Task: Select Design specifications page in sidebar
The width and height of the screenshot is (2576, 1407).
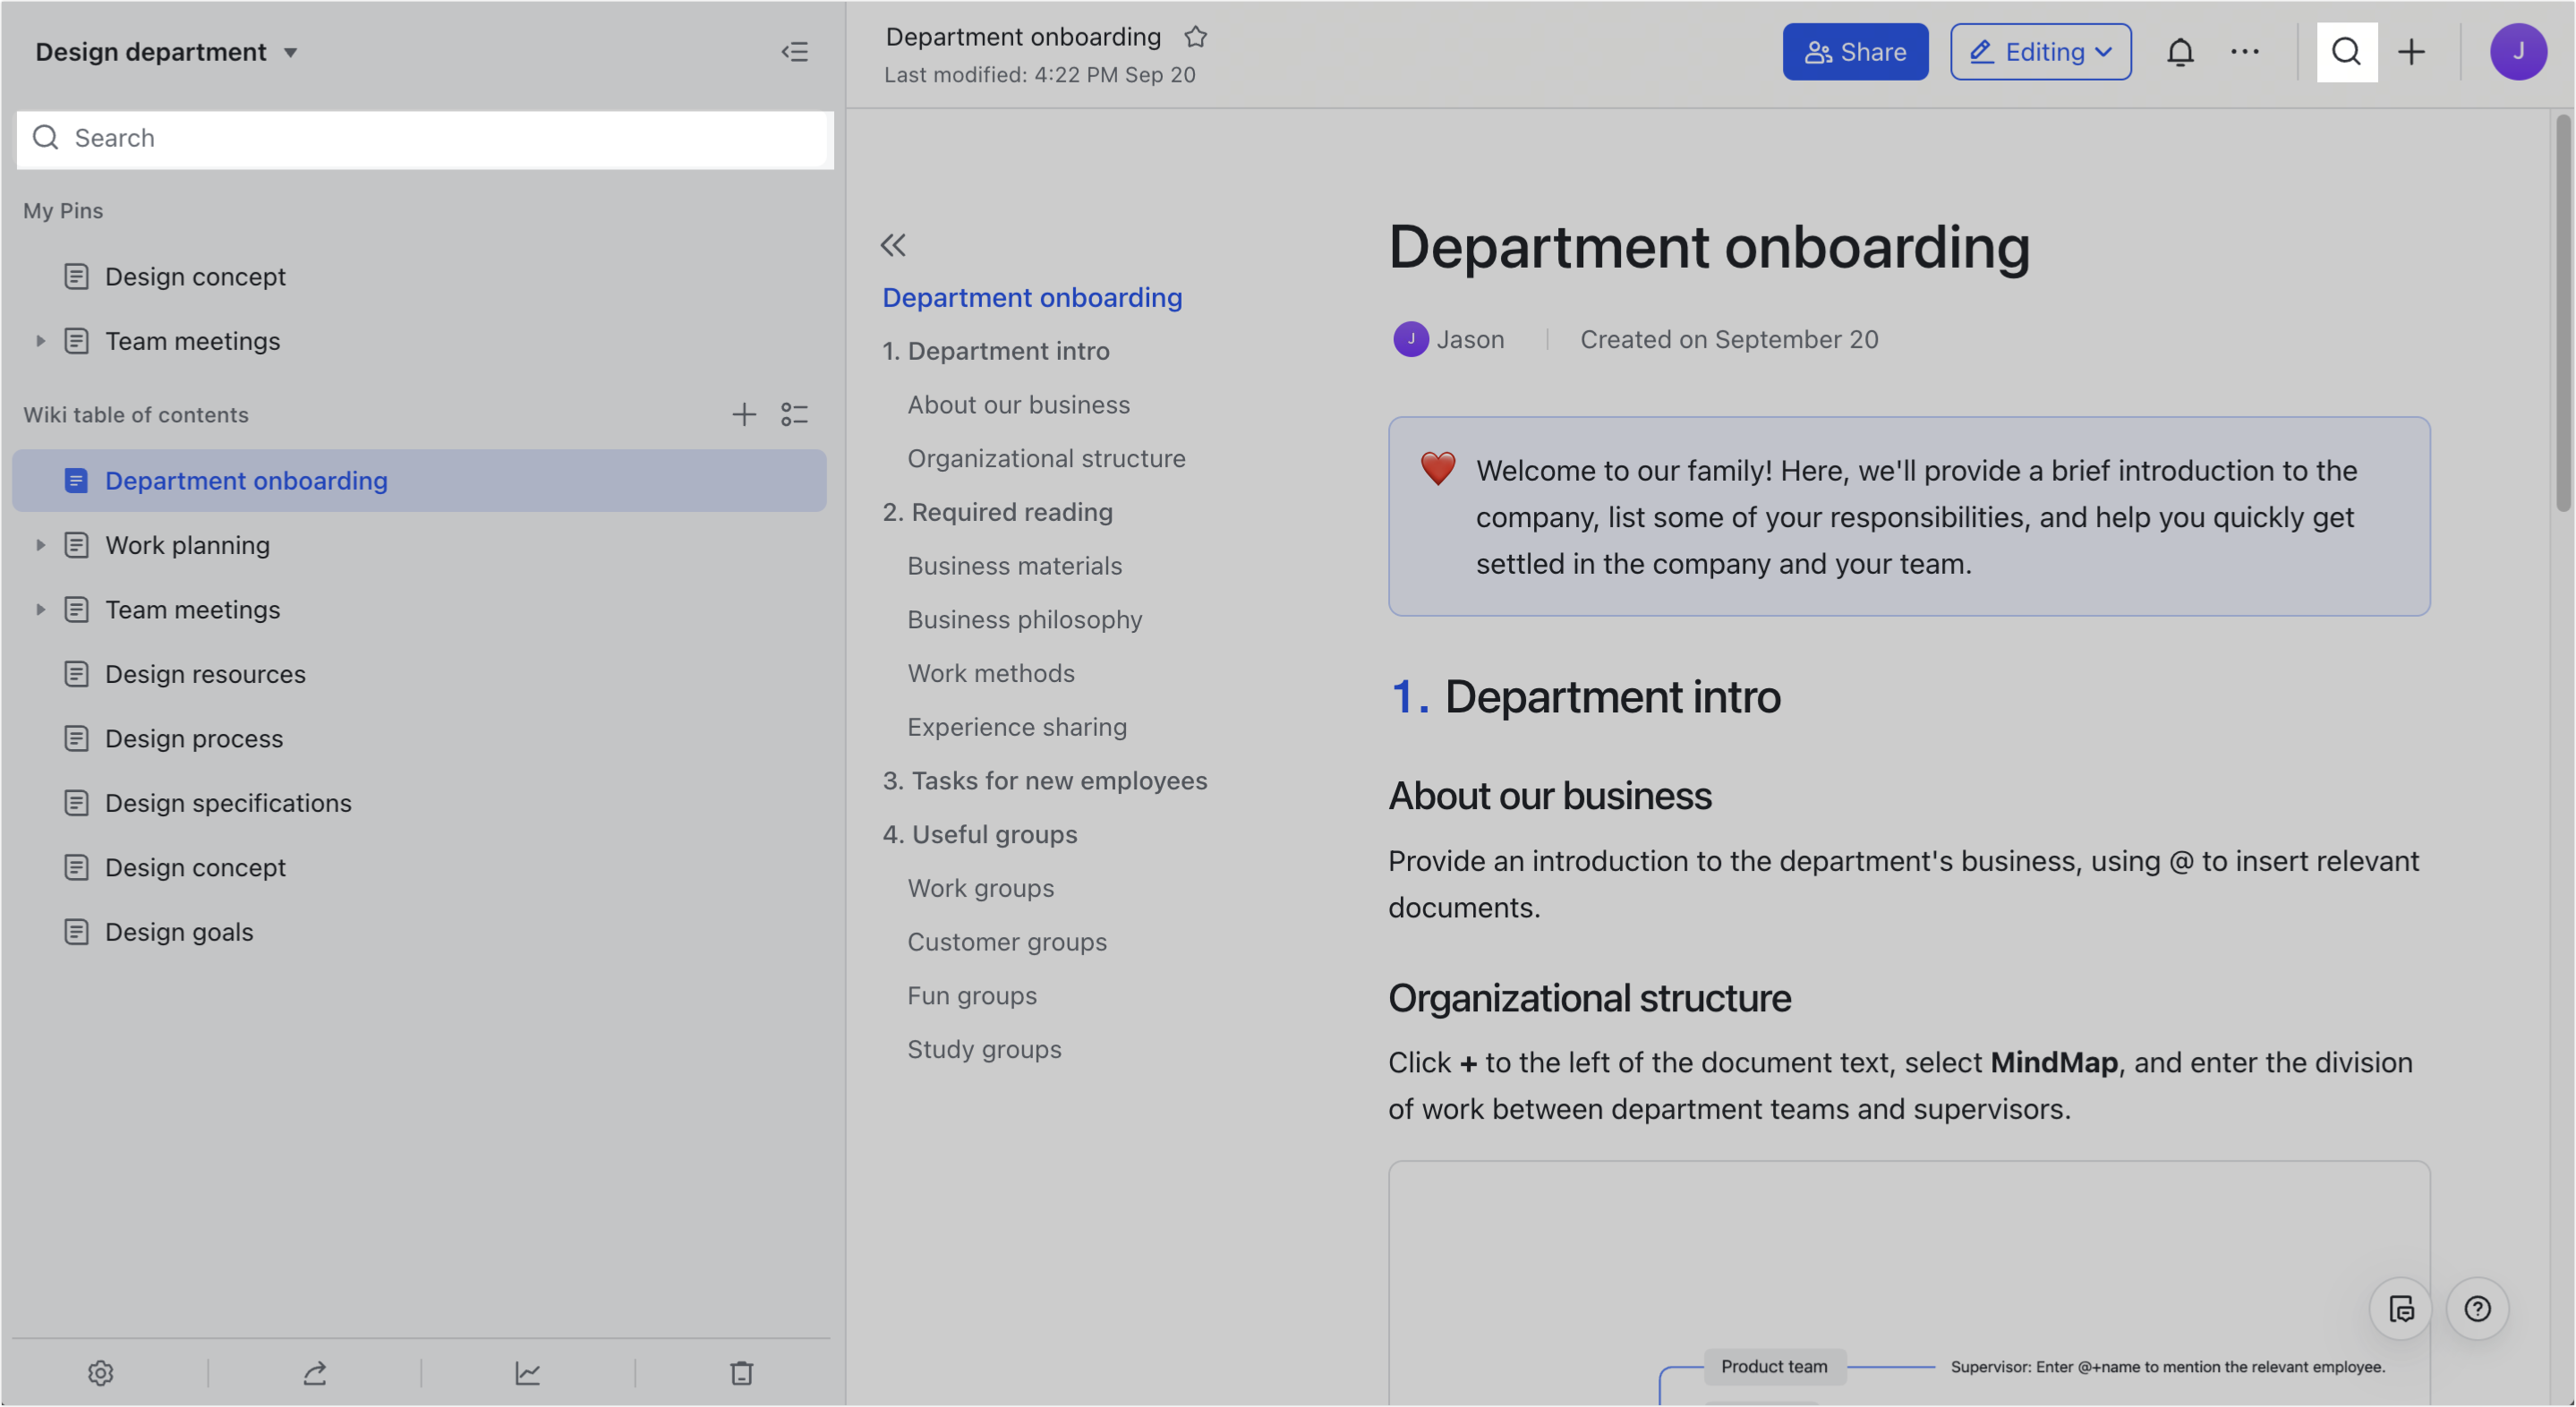Action: (228, 803)
